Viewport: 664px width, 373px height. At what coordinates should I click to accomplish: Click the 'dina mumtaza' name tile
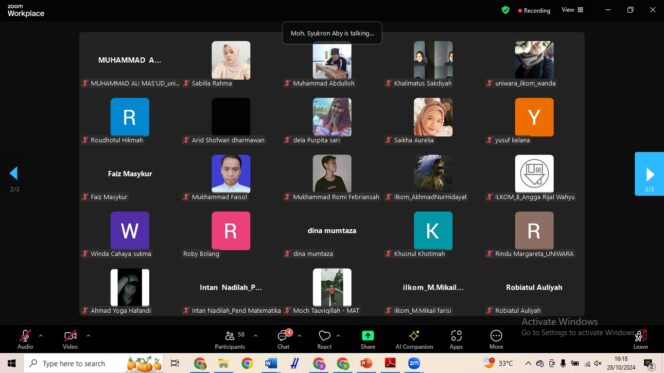332,231
